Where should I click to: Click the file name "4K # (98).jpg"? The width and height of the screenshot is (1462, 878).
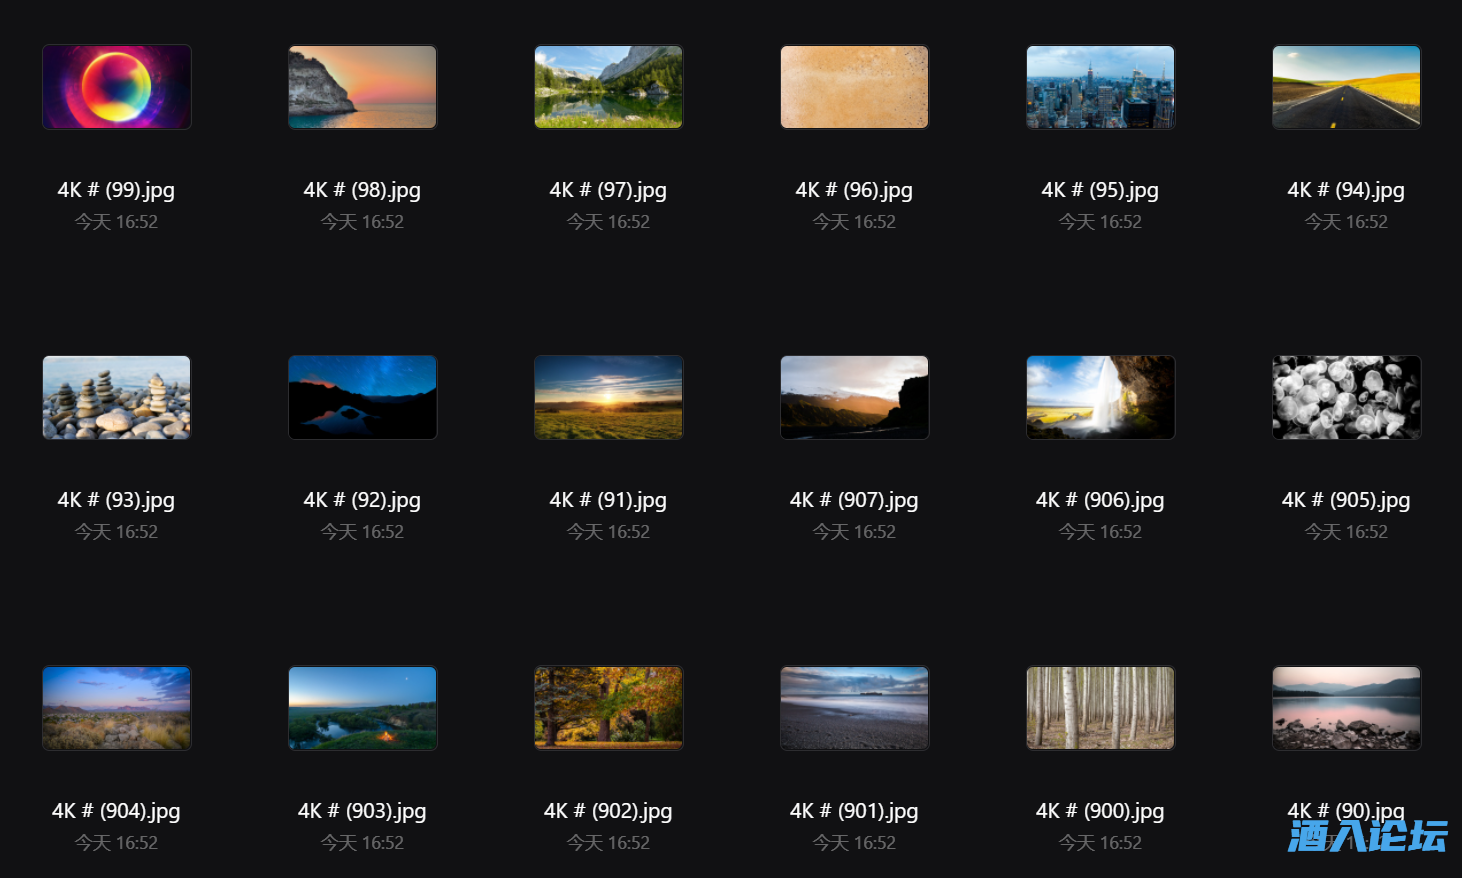click(362, 190)
